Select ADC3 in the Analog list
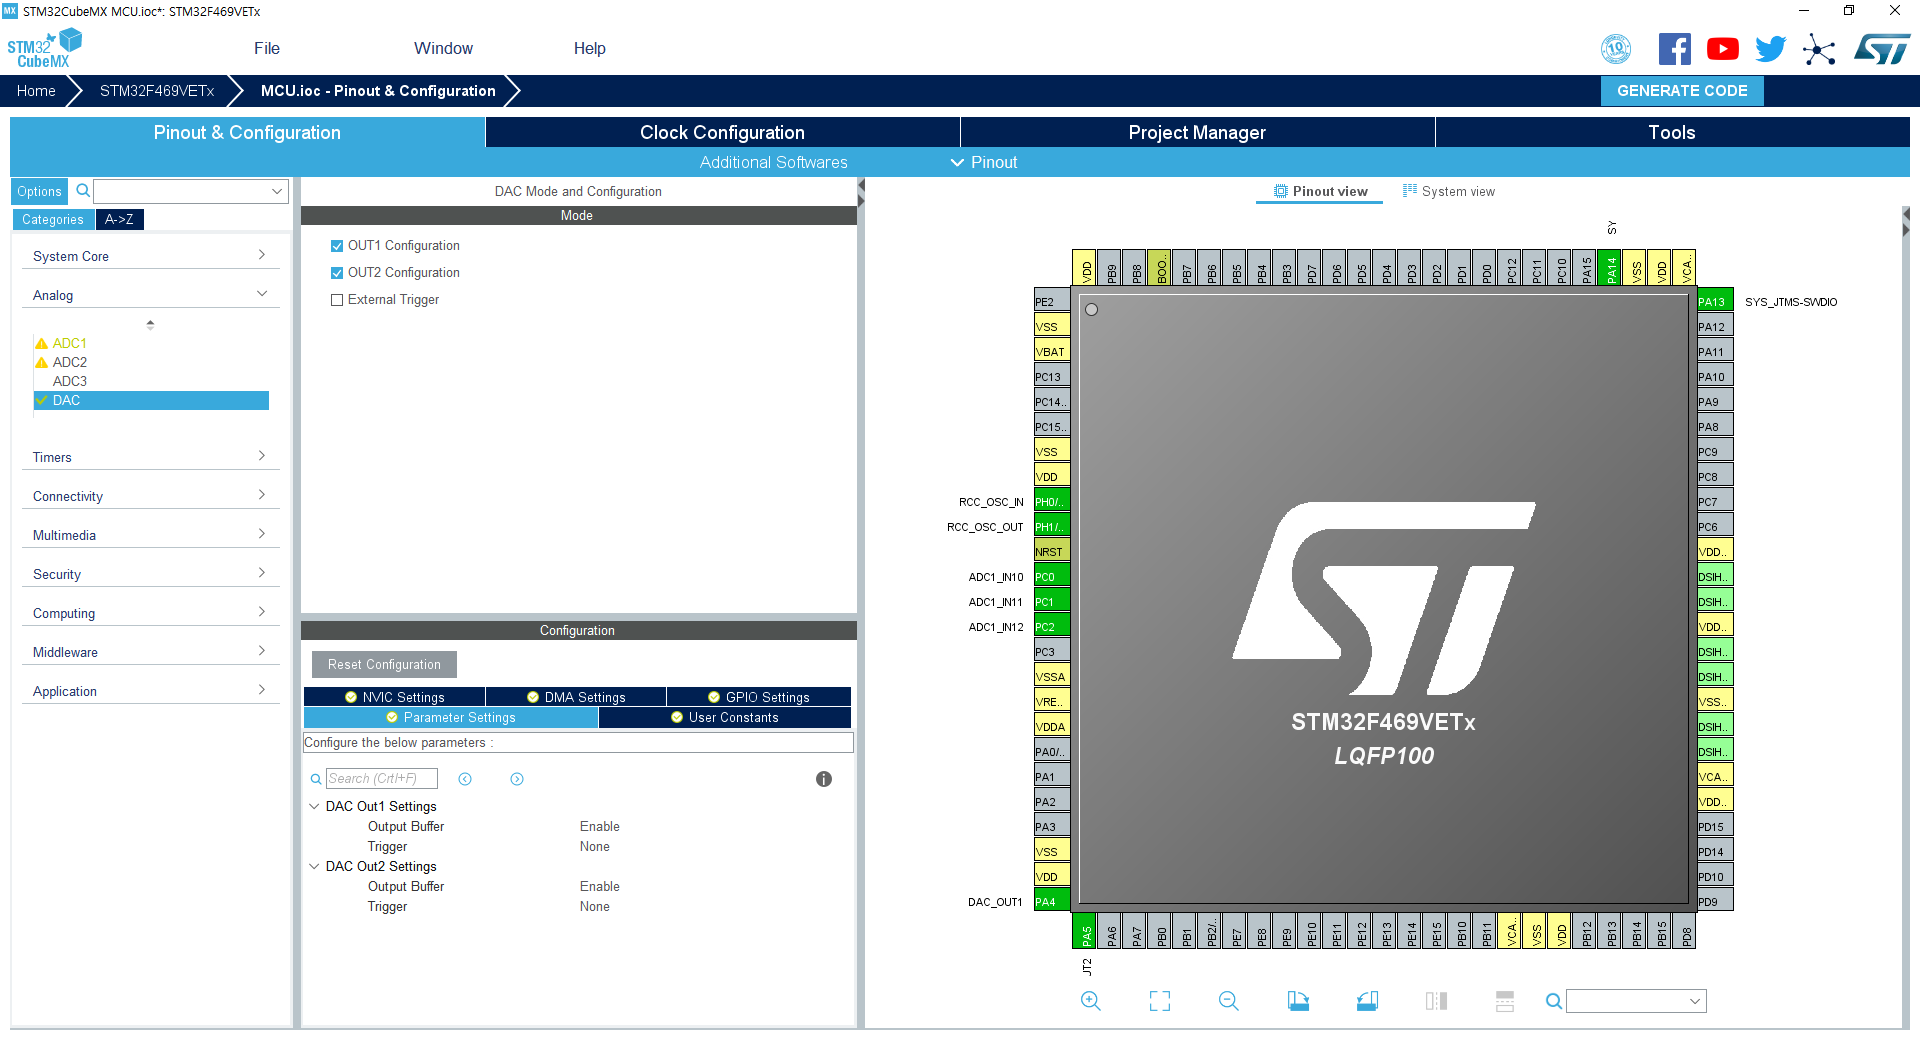This screenshot has width=1920, height=1040. [x=69, y=381]
